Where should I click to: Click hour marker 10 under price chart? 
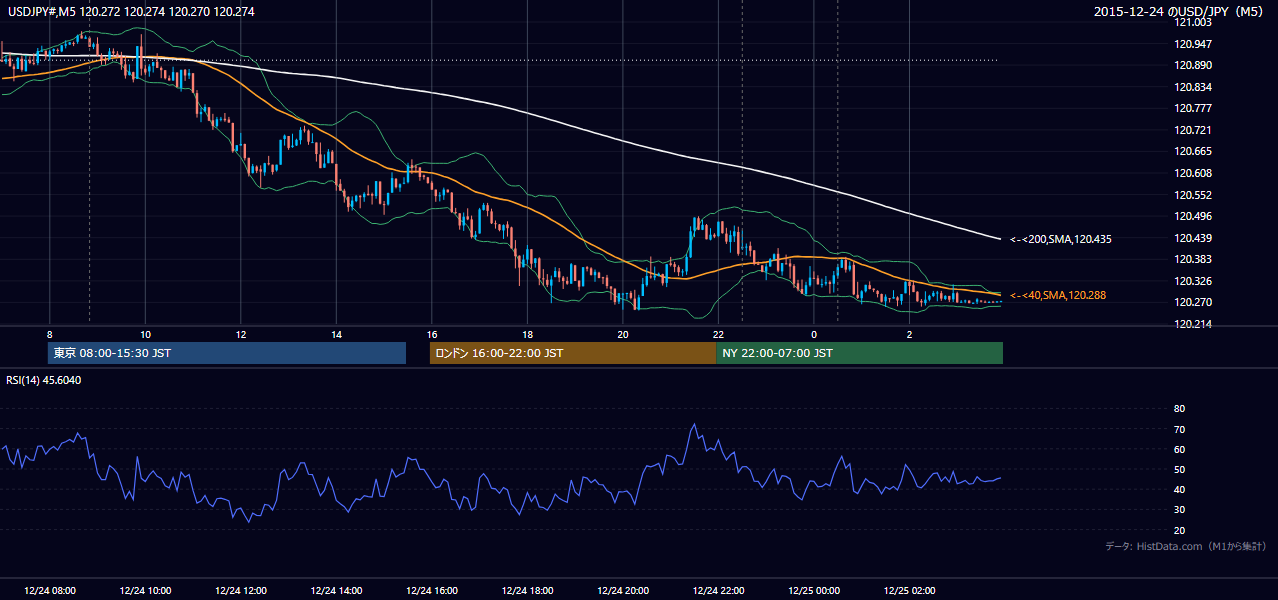[145, 334]
